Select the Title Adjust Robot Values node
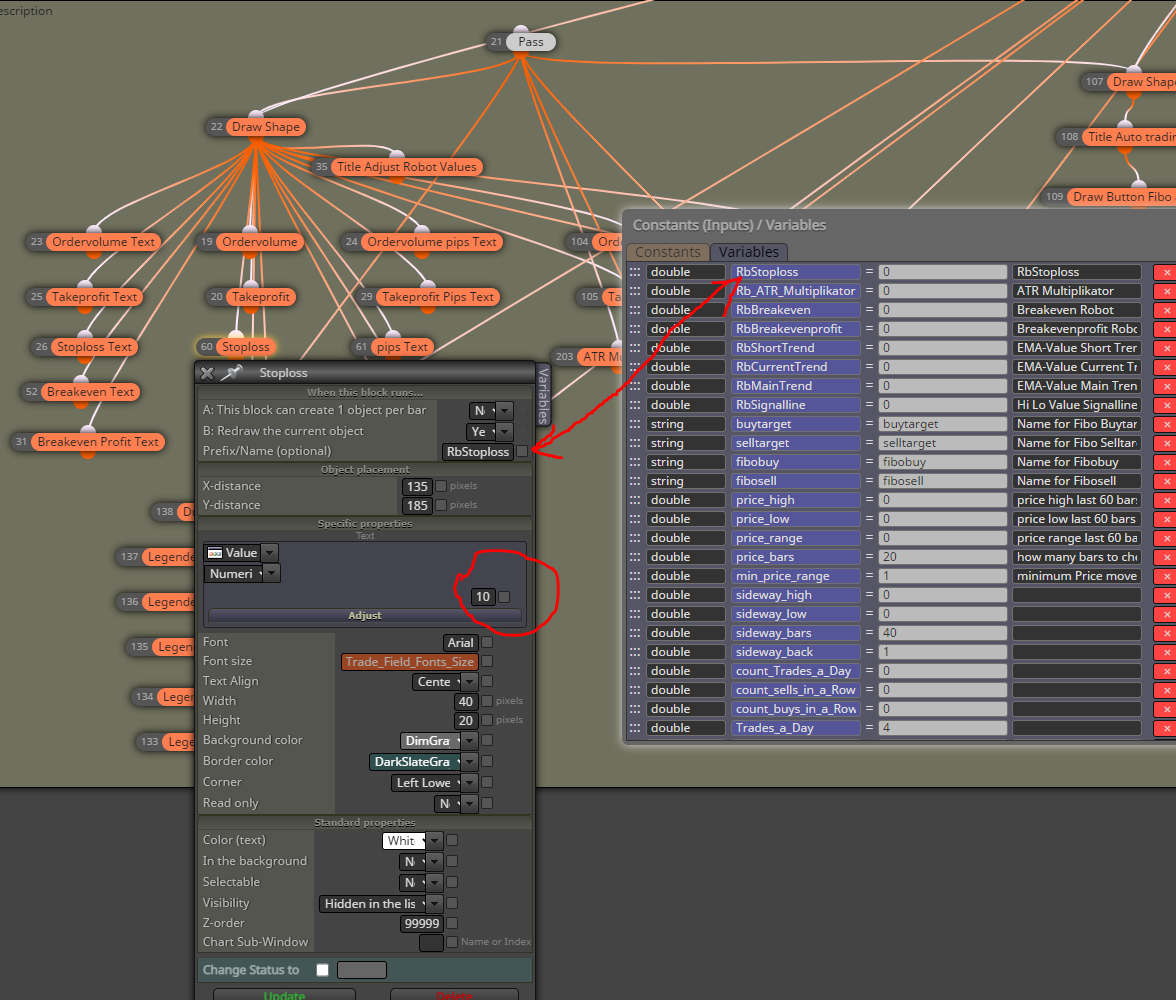1176x1000 pixels. [406, 167]
